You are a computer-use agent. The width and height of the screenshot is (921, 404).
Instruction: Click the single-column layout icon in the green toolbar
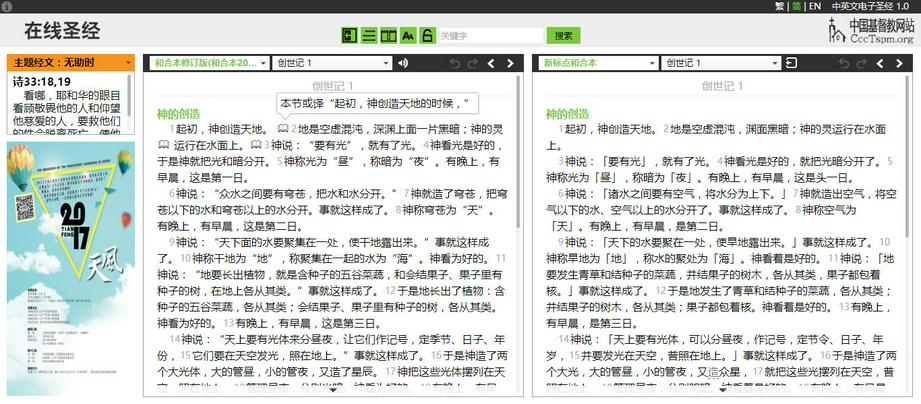tap(369, 36)
